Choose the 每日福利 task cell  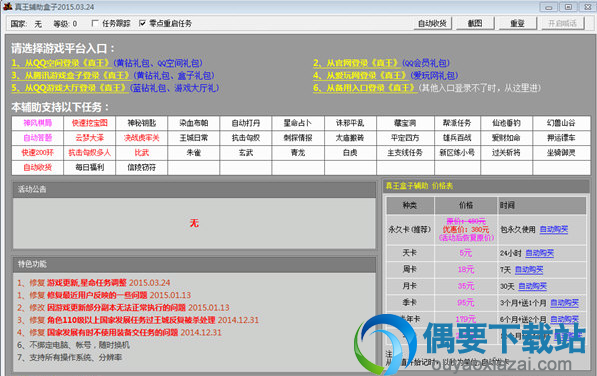coord(89,167)
